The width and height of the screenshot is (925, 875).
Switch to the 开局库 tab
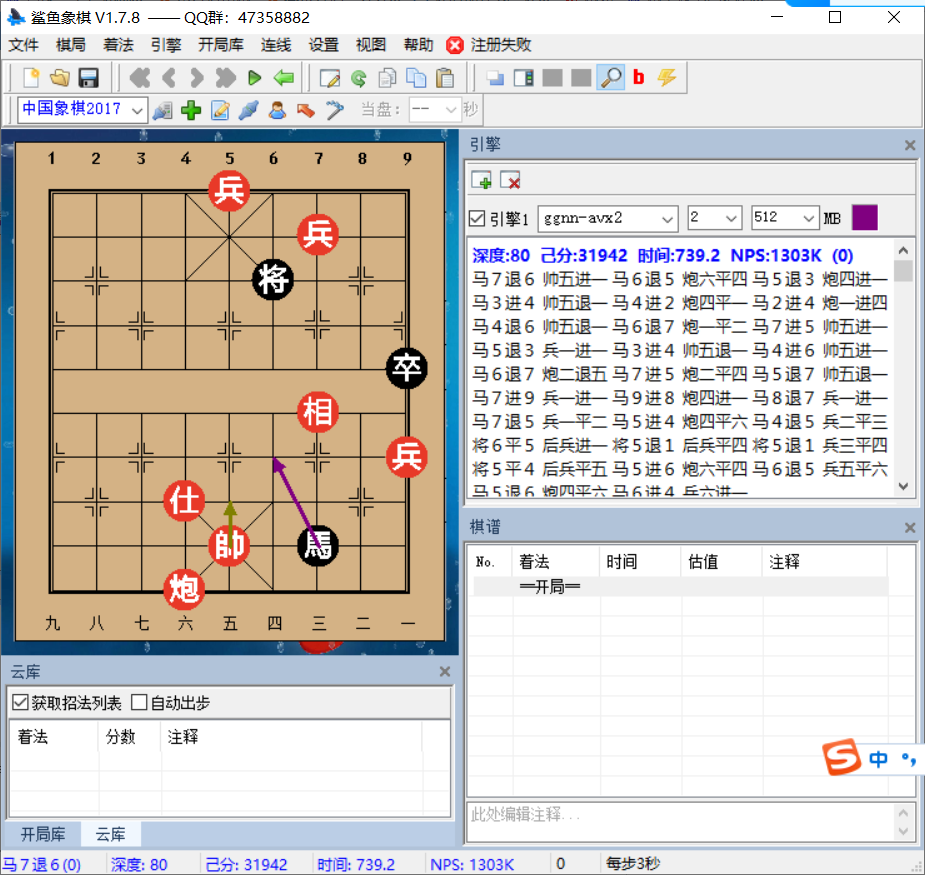pos(43,833)
